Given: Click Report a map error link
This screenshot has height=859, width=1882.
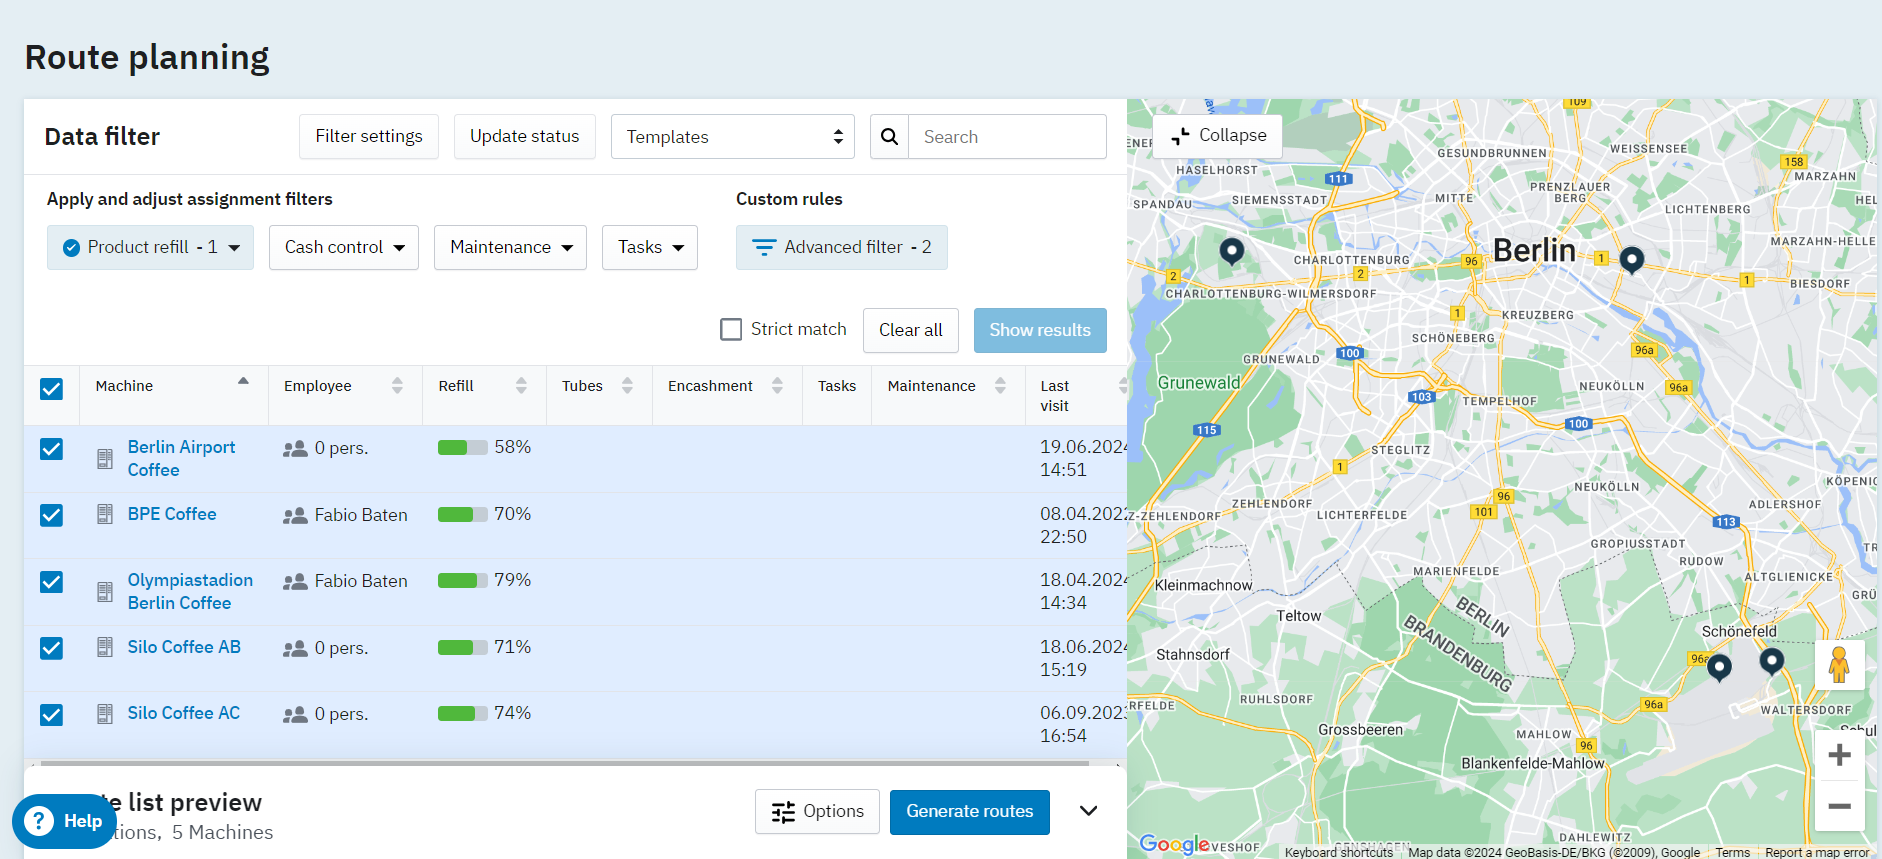Looking at the screenshot, I should (x=1817, y=852).
